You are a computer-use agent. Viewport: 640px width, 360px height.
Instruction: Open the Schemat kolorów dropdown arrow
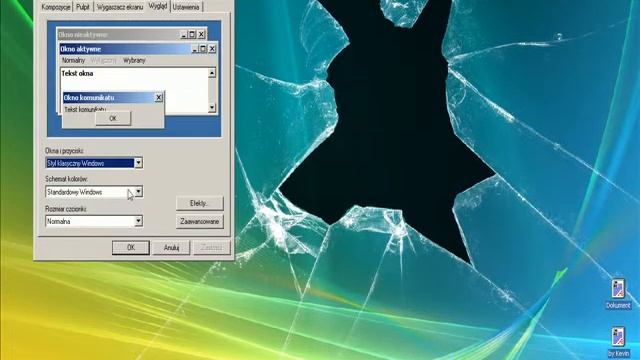pos(138,191)
